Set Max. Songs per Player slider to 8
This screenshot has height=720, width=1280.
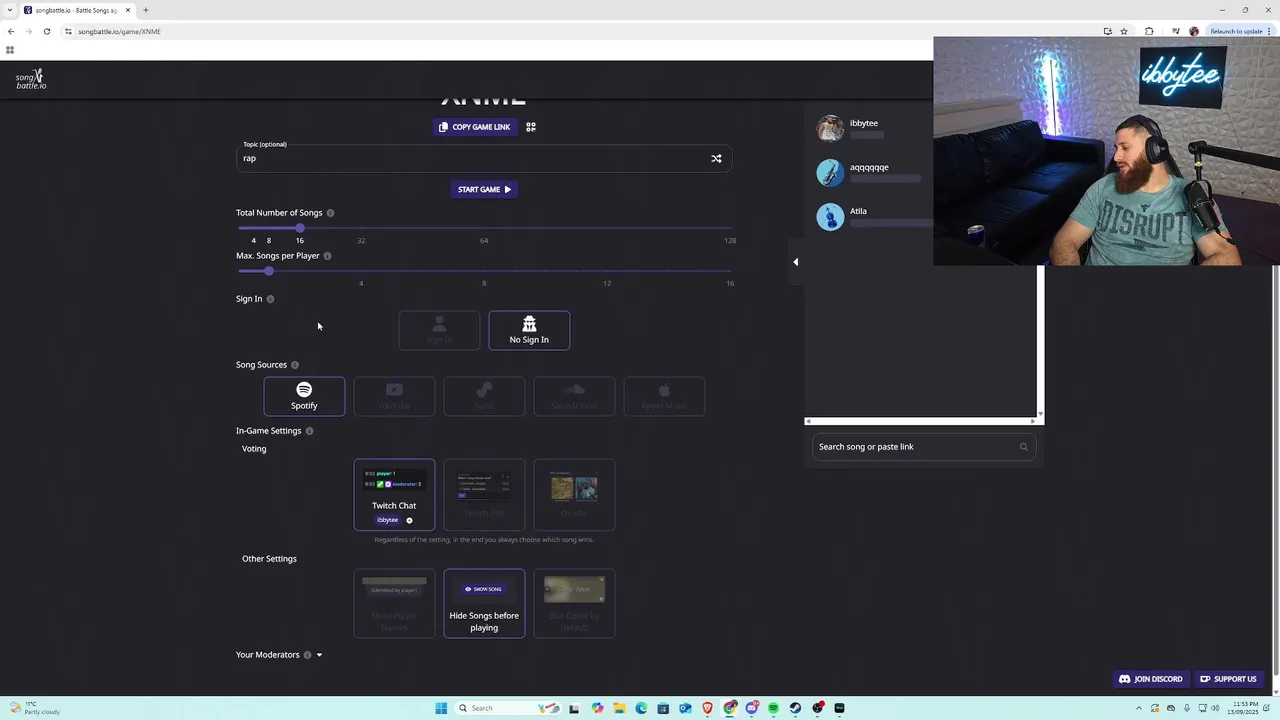click(x=484, y=271)
